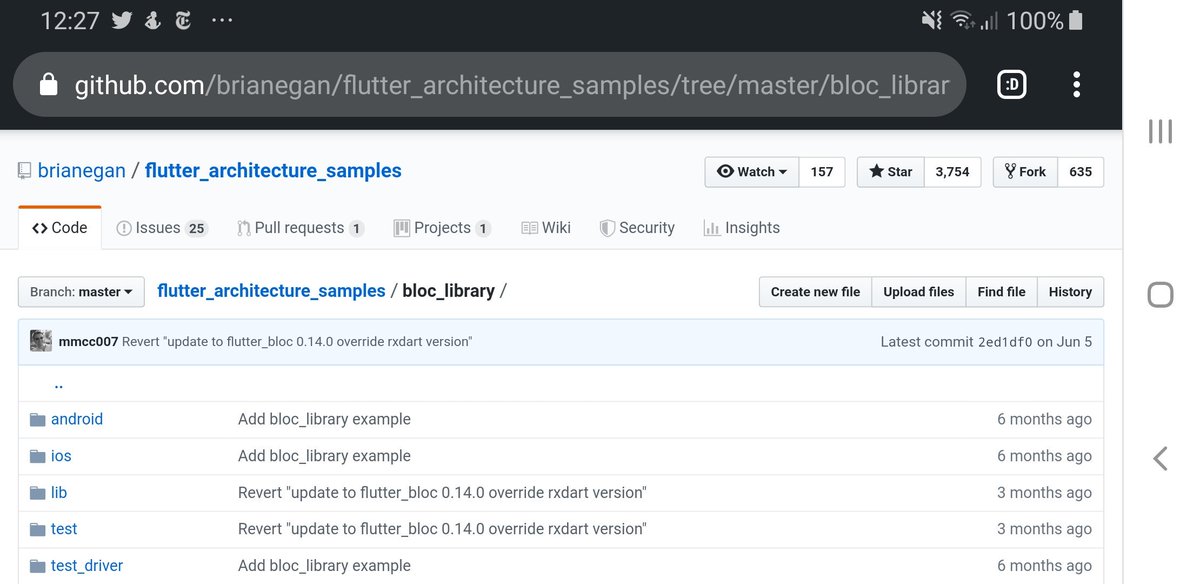Open ios row commit message
The height and width of the screenshot is (584, 1200).
[324, 456]
